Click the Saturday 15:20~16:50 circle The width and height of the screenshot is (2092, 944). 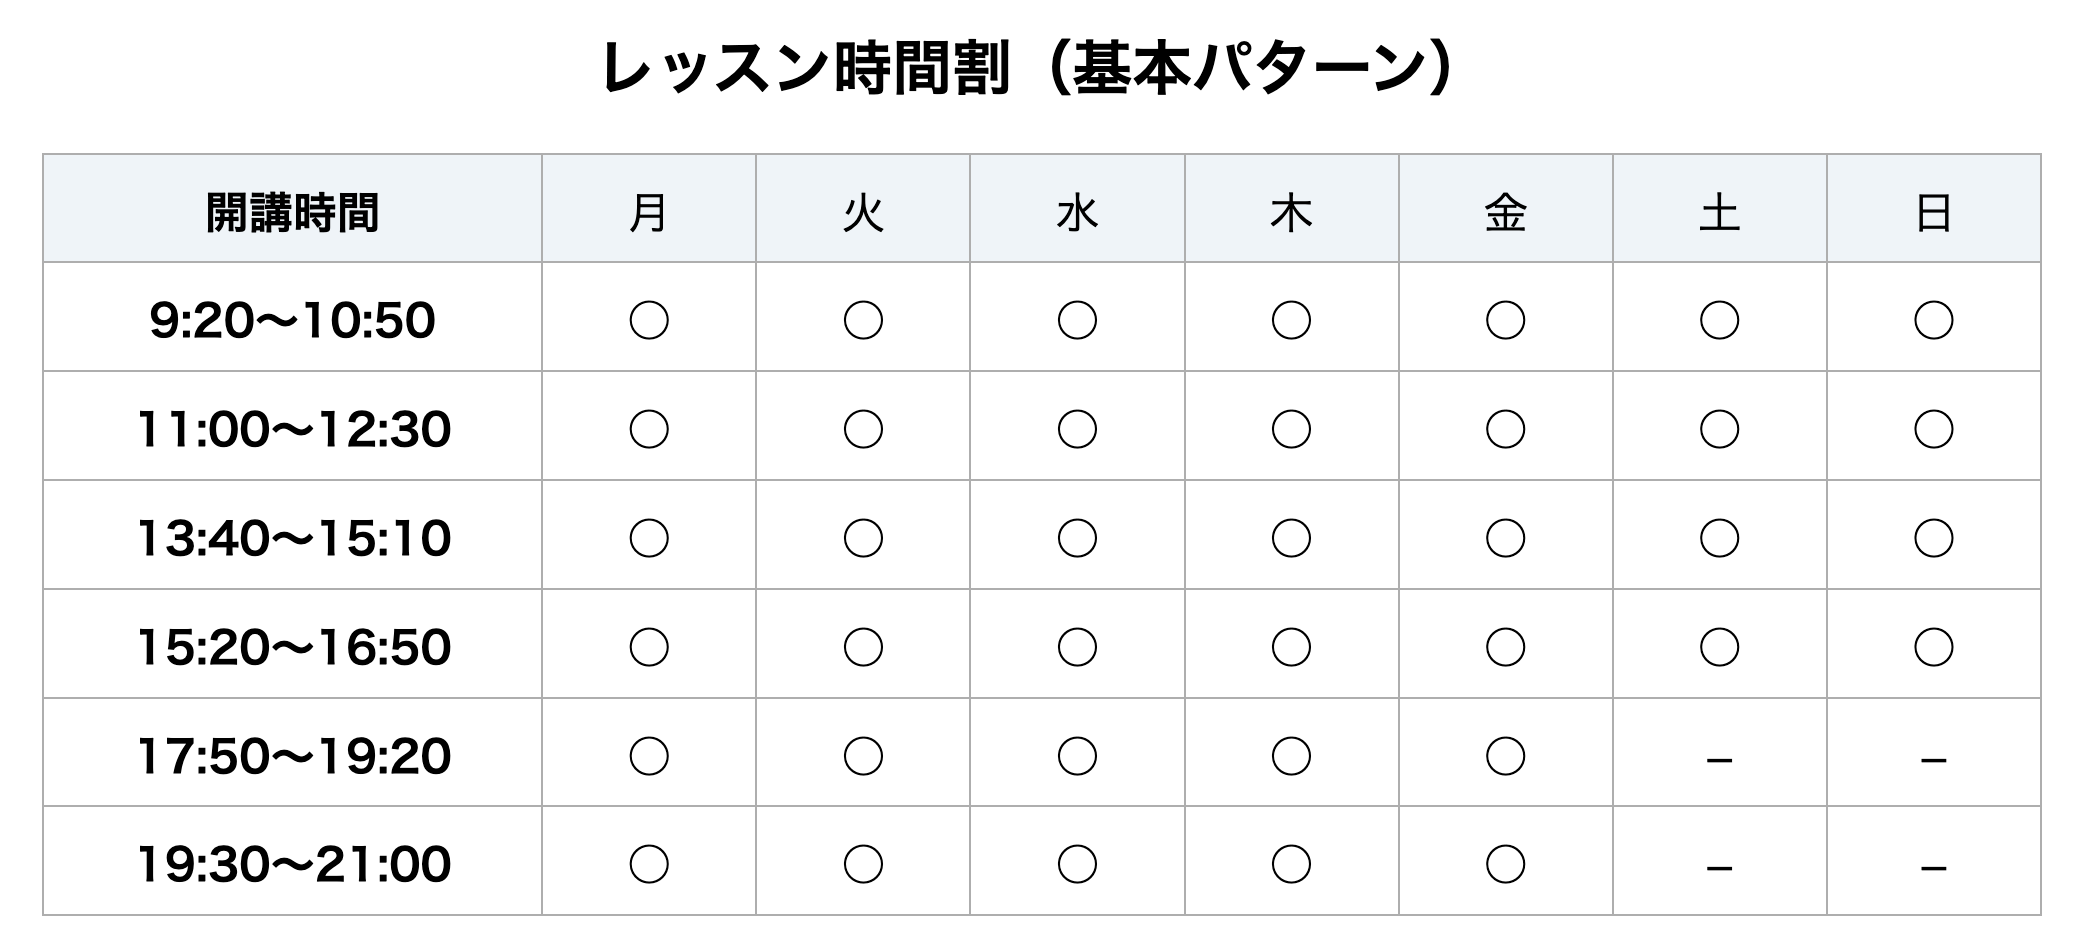(1719, 648)
